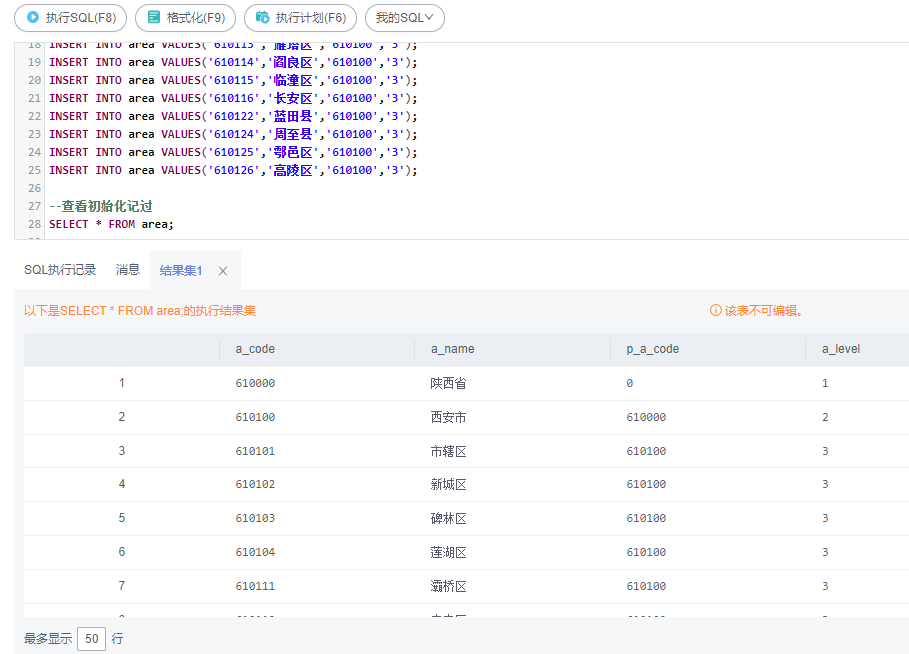
Task: Select the 西安市 cell
Action: [448, 417]
